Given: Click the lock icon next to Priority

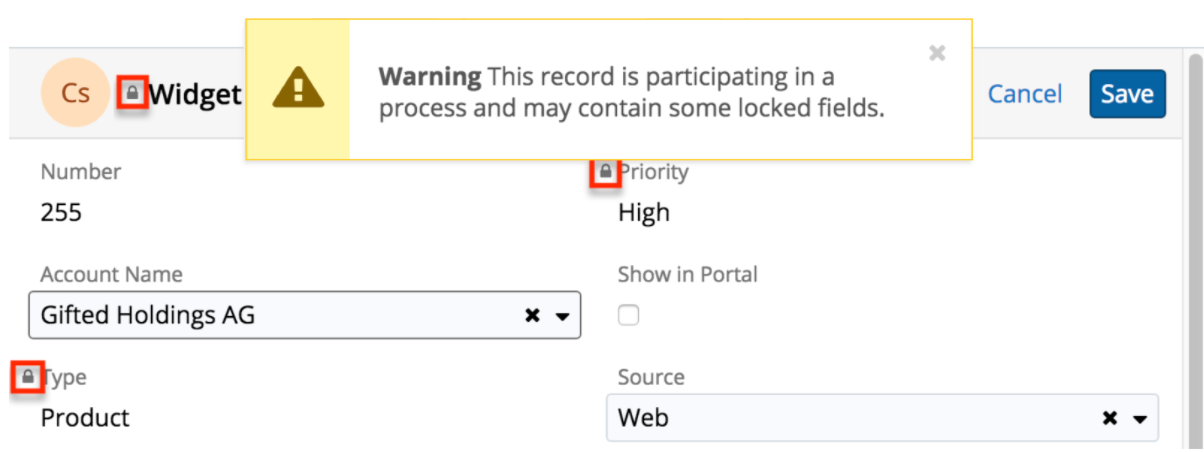Looking at the screenshot, I should (x=604, y=172).
